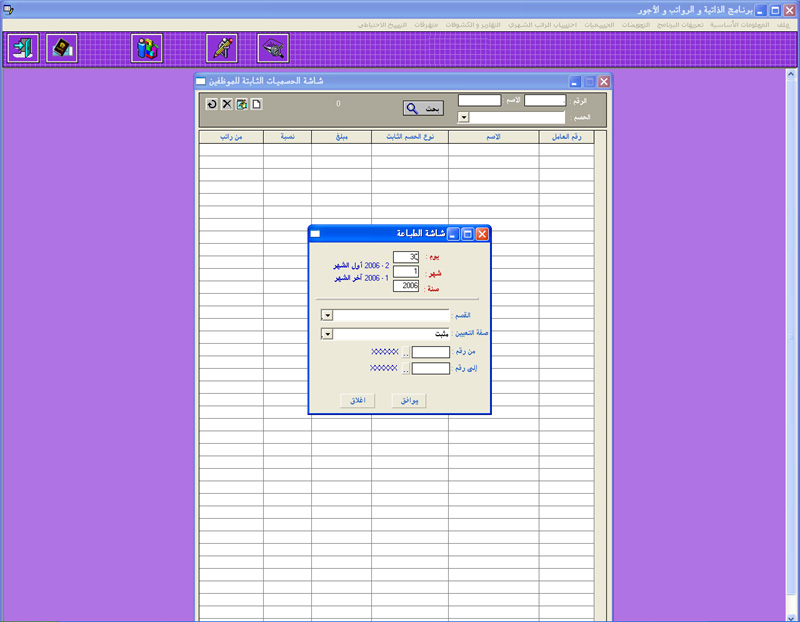This screenshot has height=622, width=800.
Task: Click the browse button beside من رقم
Action: (x=406, y=352)
